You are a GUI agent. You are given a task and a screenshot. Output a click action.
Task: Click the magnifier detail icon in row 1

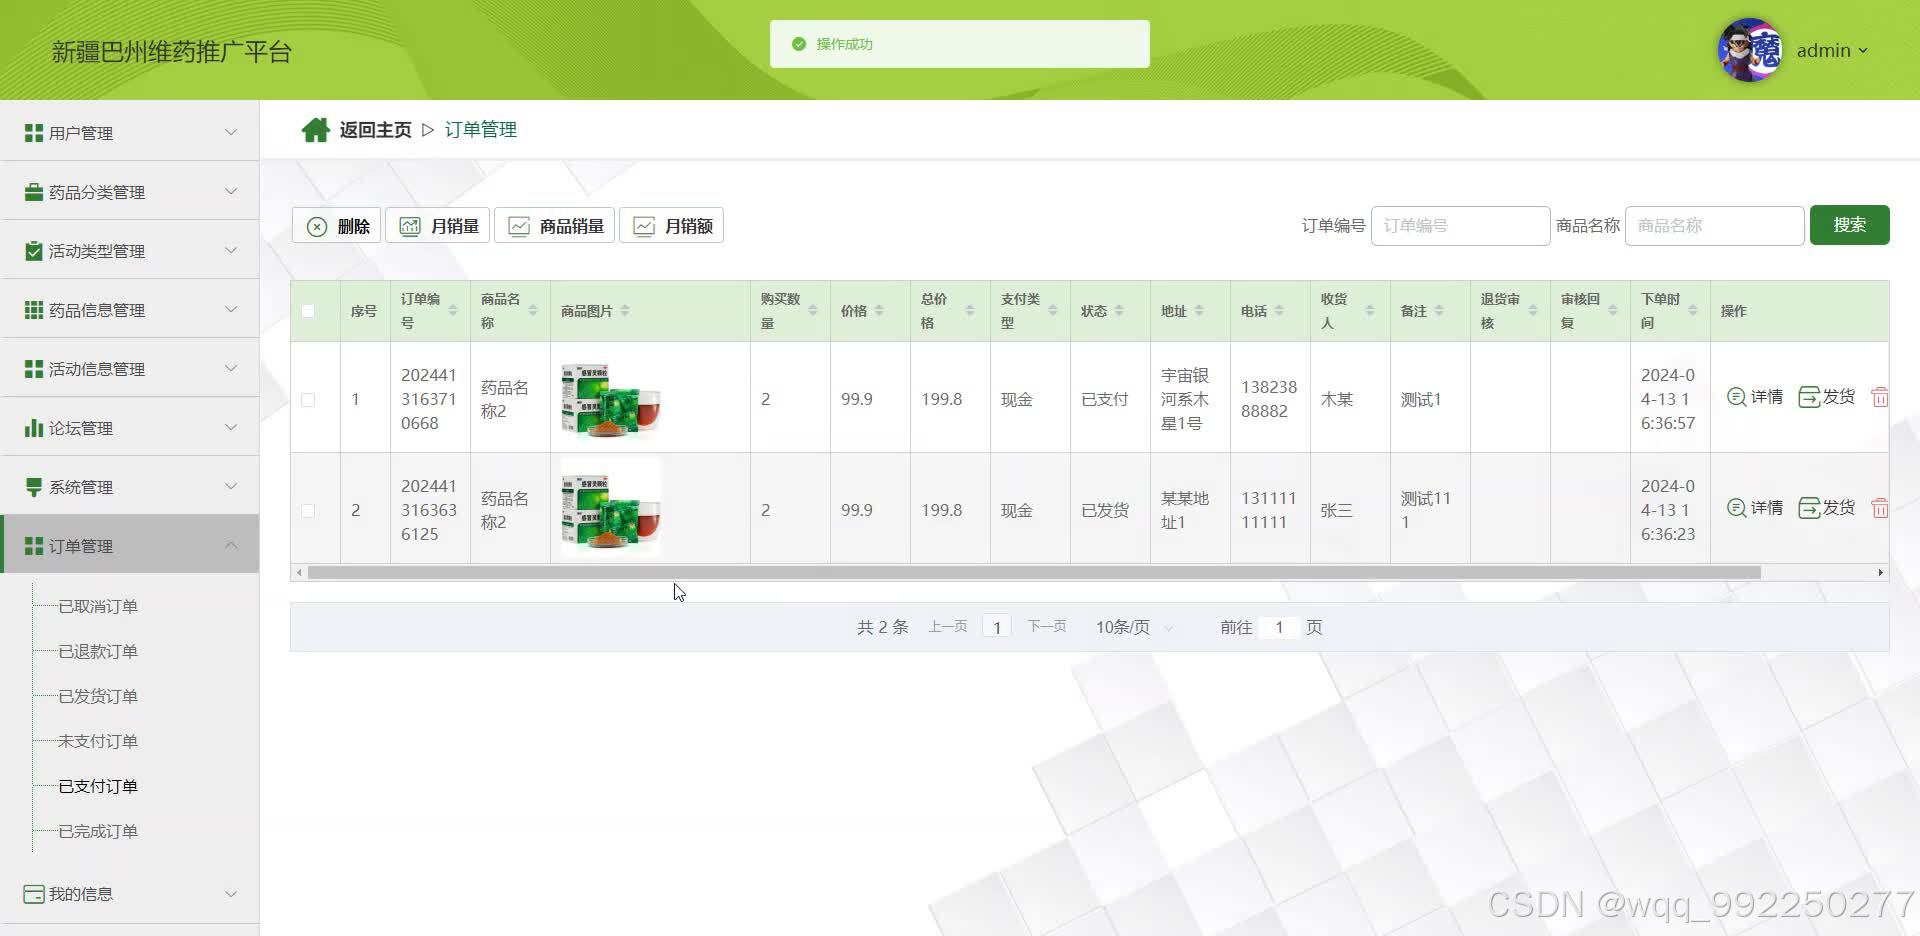(1737, 397)
